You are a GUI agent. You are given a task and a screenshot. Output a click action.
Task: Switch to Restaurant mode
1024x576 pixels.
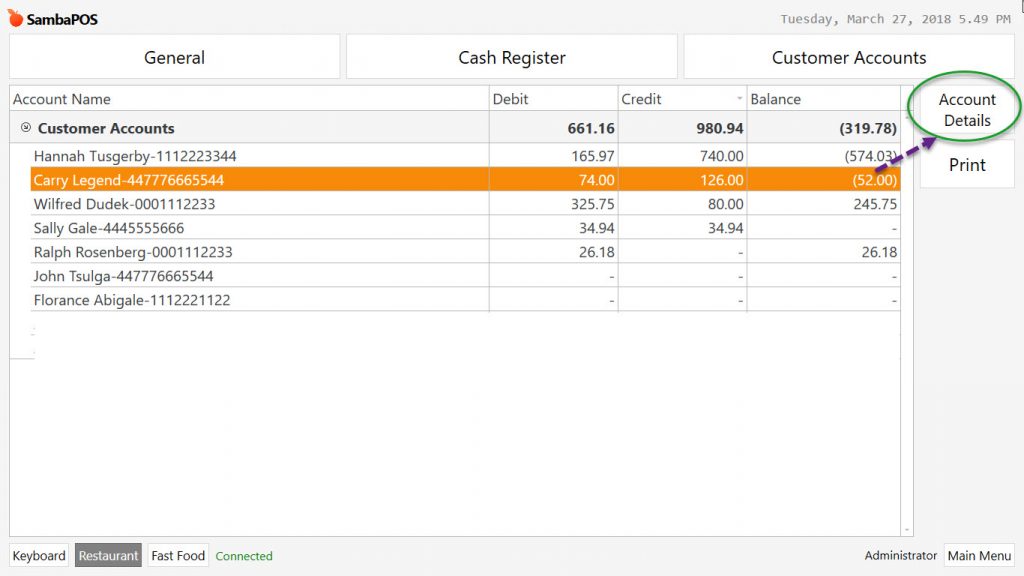tap(108, 556)
